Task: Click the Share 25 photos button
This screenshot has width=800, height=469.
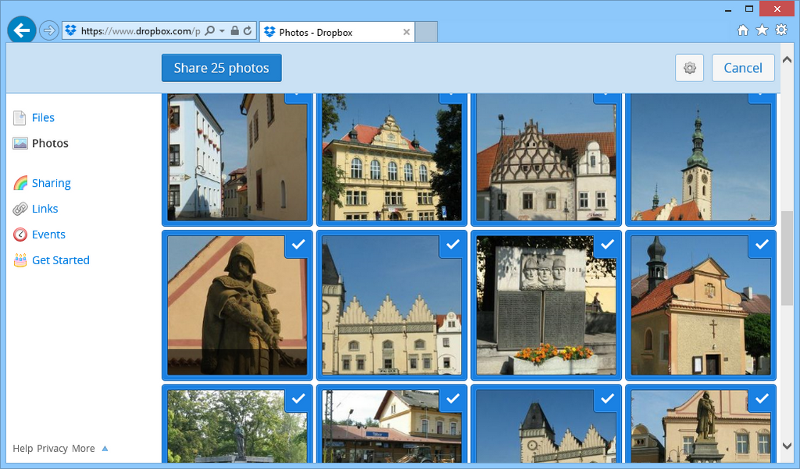Action: (221, 68)
